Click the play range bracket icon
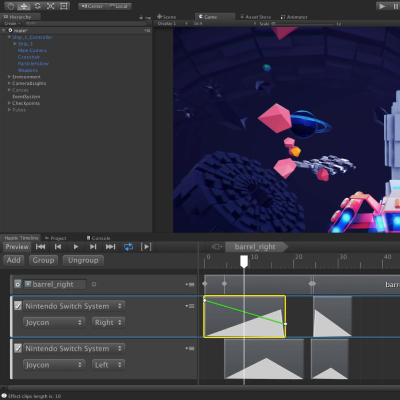This screenshot has width=400, height=400. tap(146, 247)
